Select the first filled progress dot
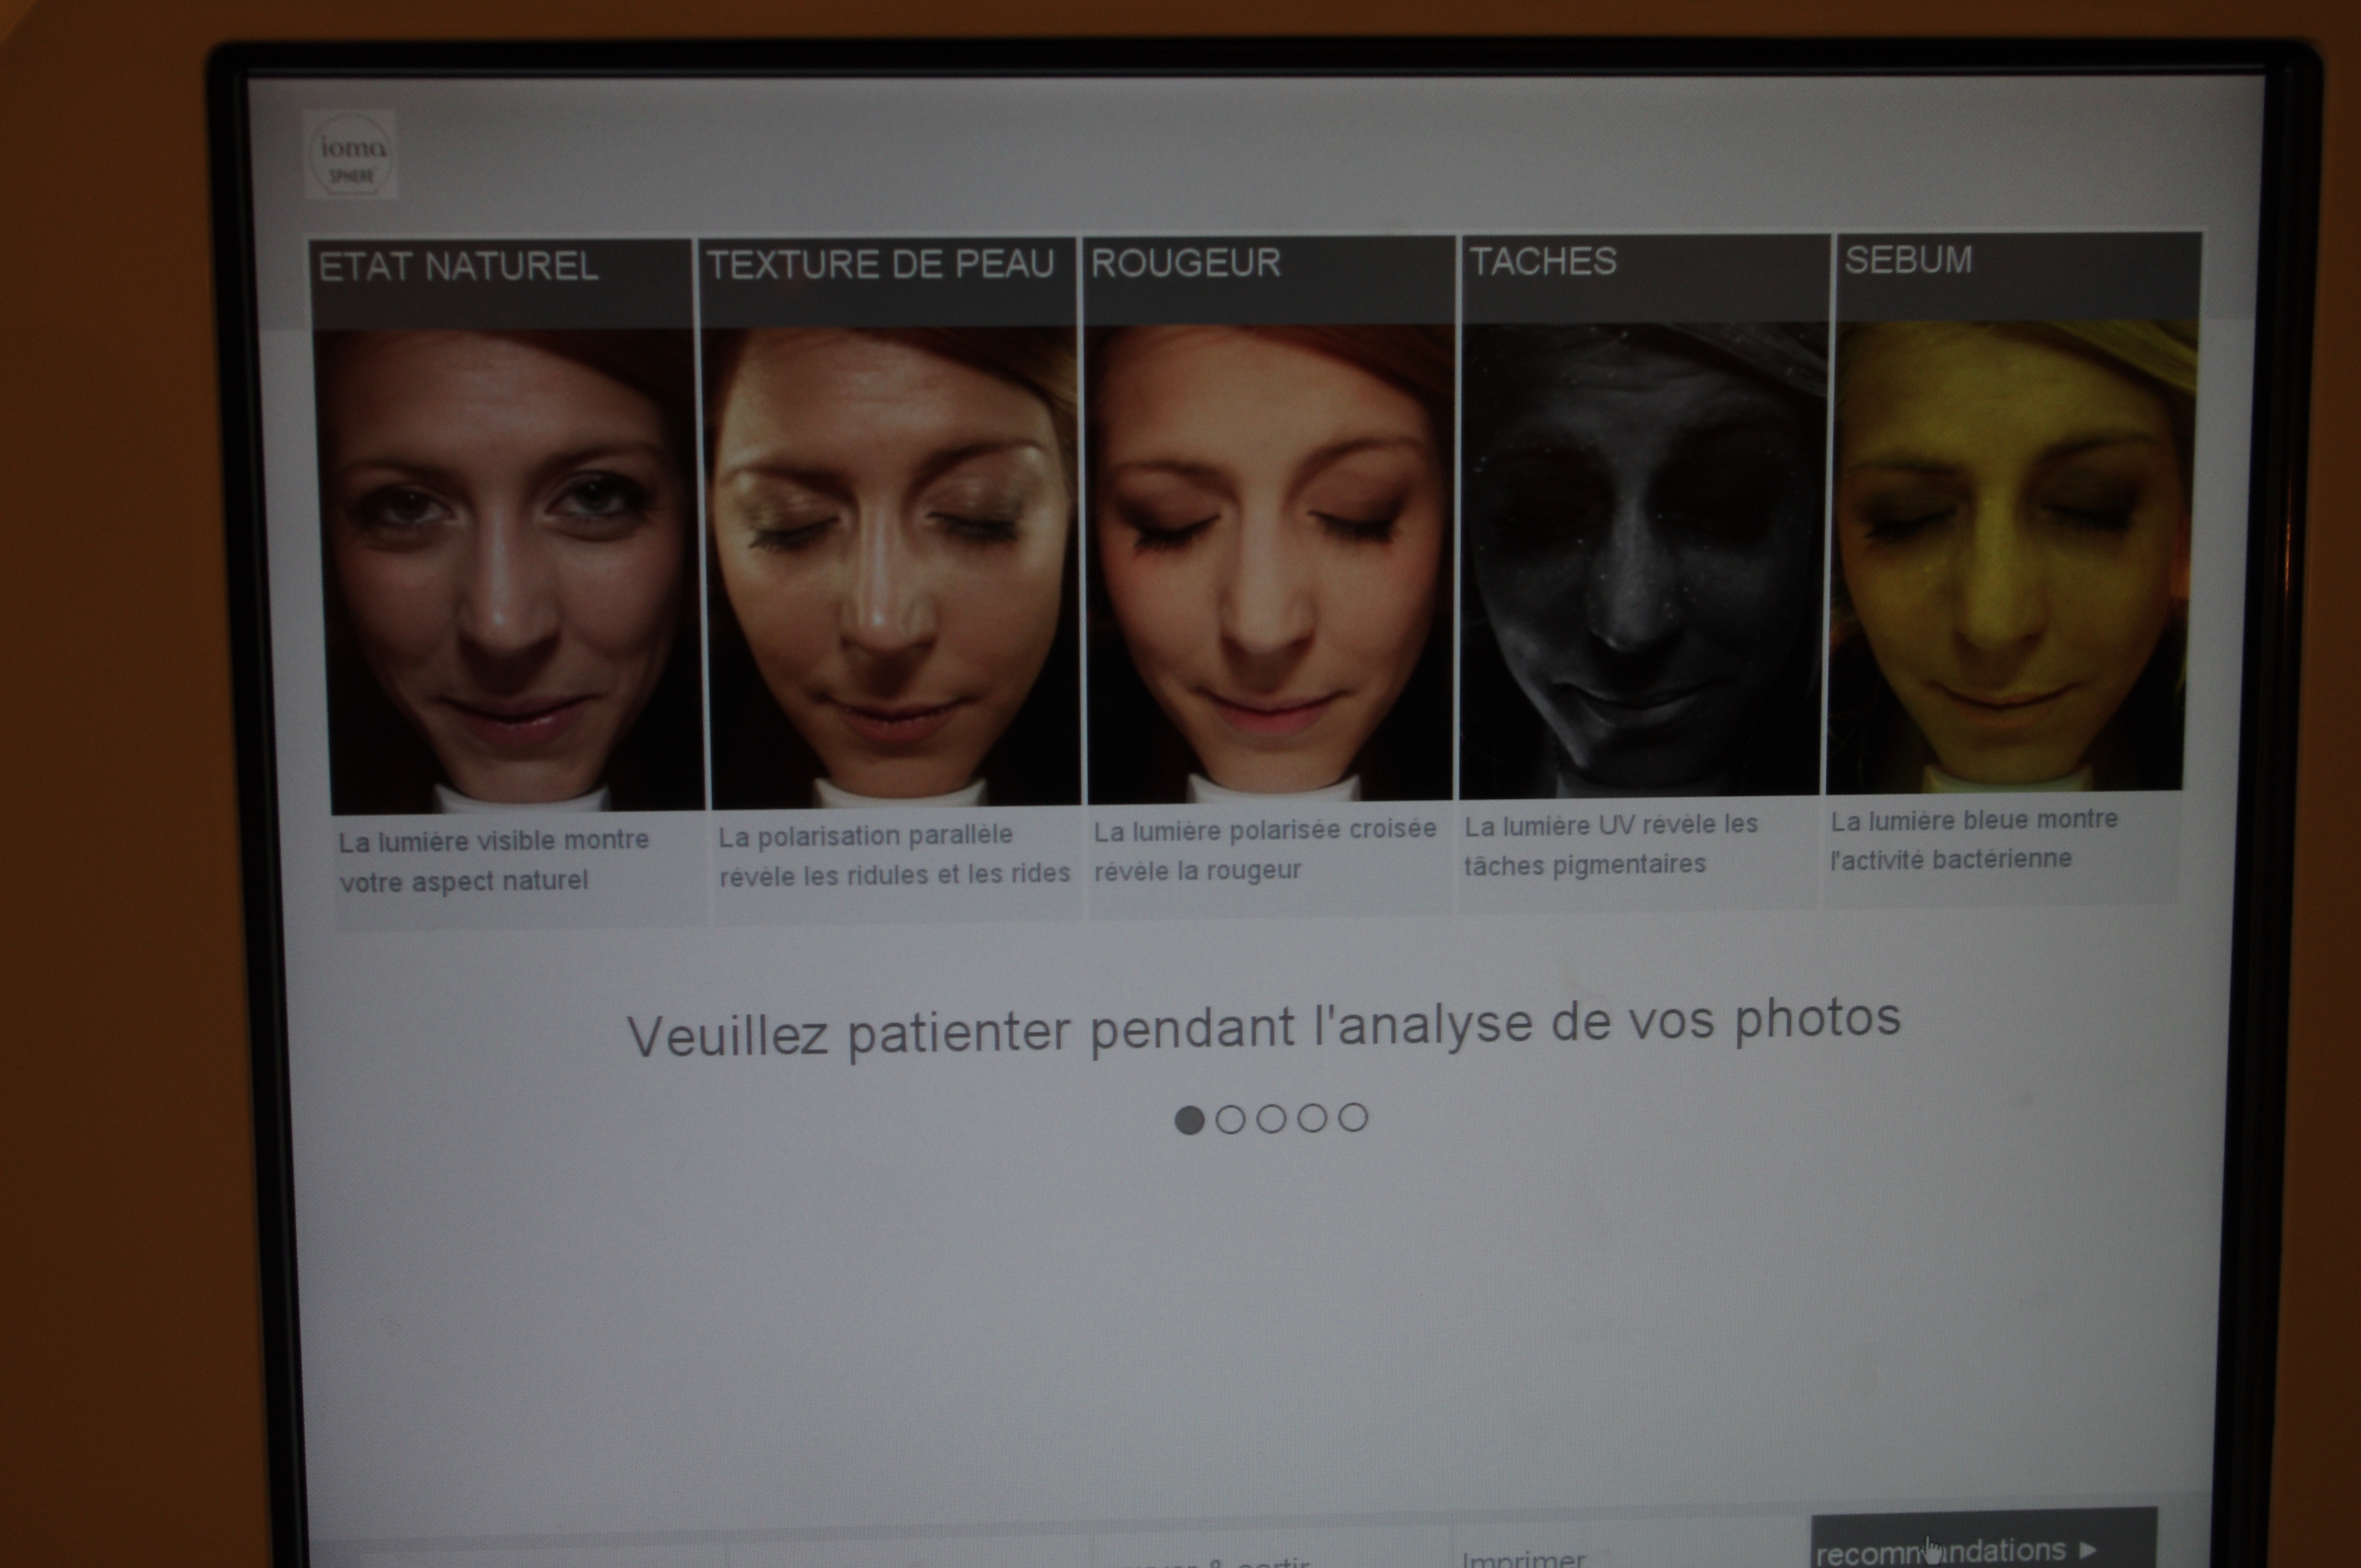This screenshot has height=1568, width=2361. [x=1189, y=1120]
